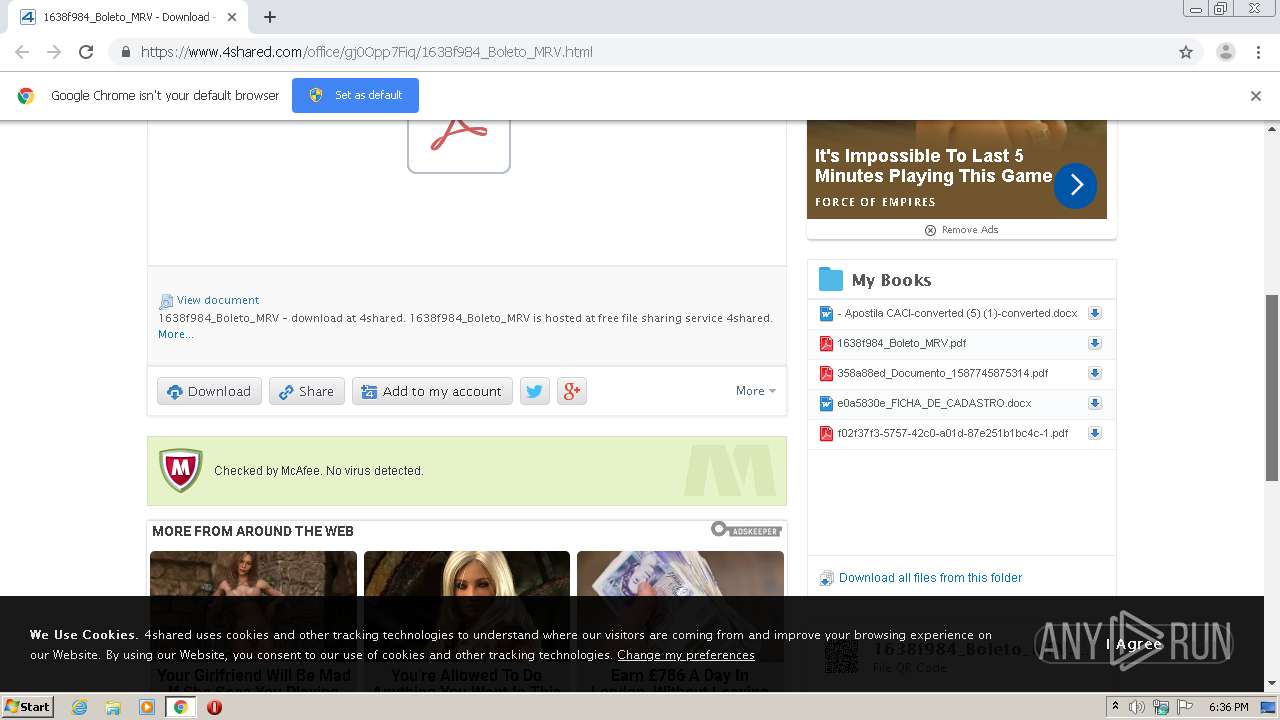This screenshot has width=1280, height=720.
Task: Click the 6:36 PM taskbar clock
Action: click(x=1228, y=707)
